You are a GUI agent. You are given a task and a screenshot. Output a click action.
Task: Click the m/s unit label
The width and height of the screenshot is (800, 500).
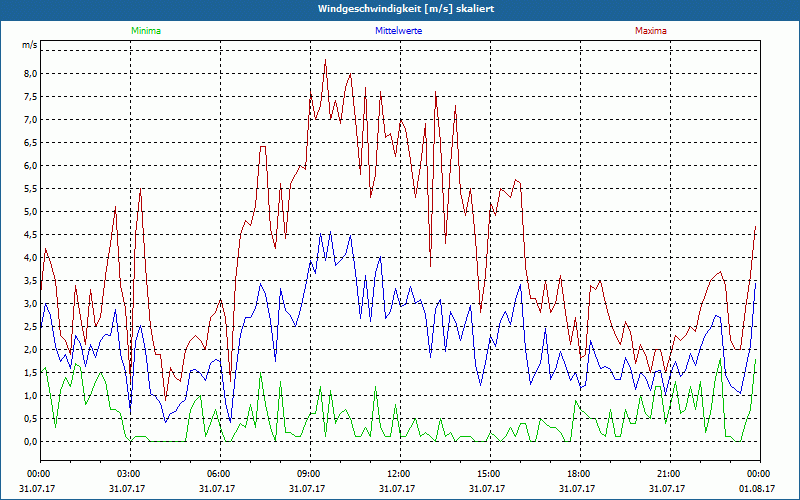click(x=30, y=45)
